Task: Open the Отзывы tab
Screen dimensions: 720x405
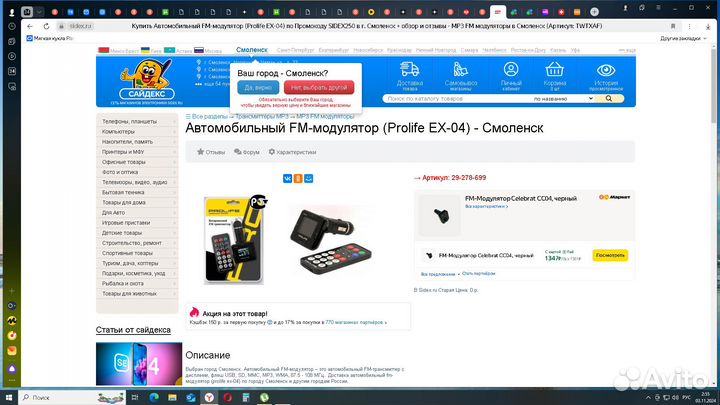Action: pos(211,152)
